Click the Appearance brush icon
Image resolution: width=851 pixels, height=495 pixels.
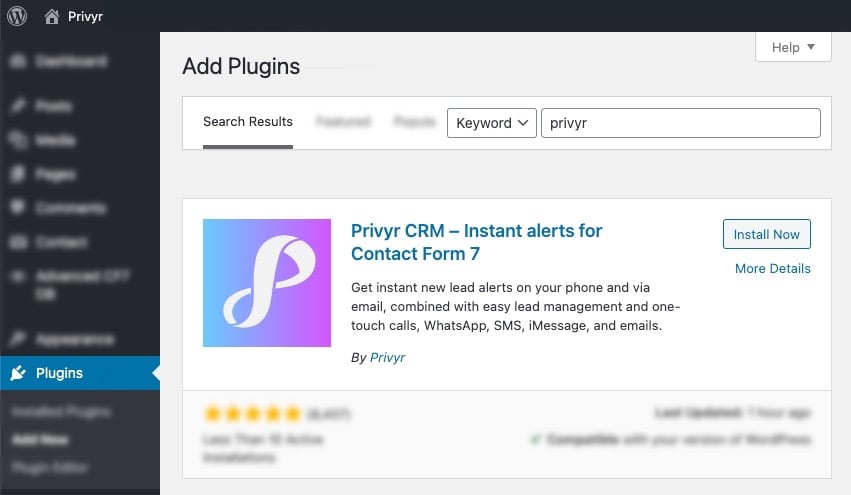[x=18, y=339]
